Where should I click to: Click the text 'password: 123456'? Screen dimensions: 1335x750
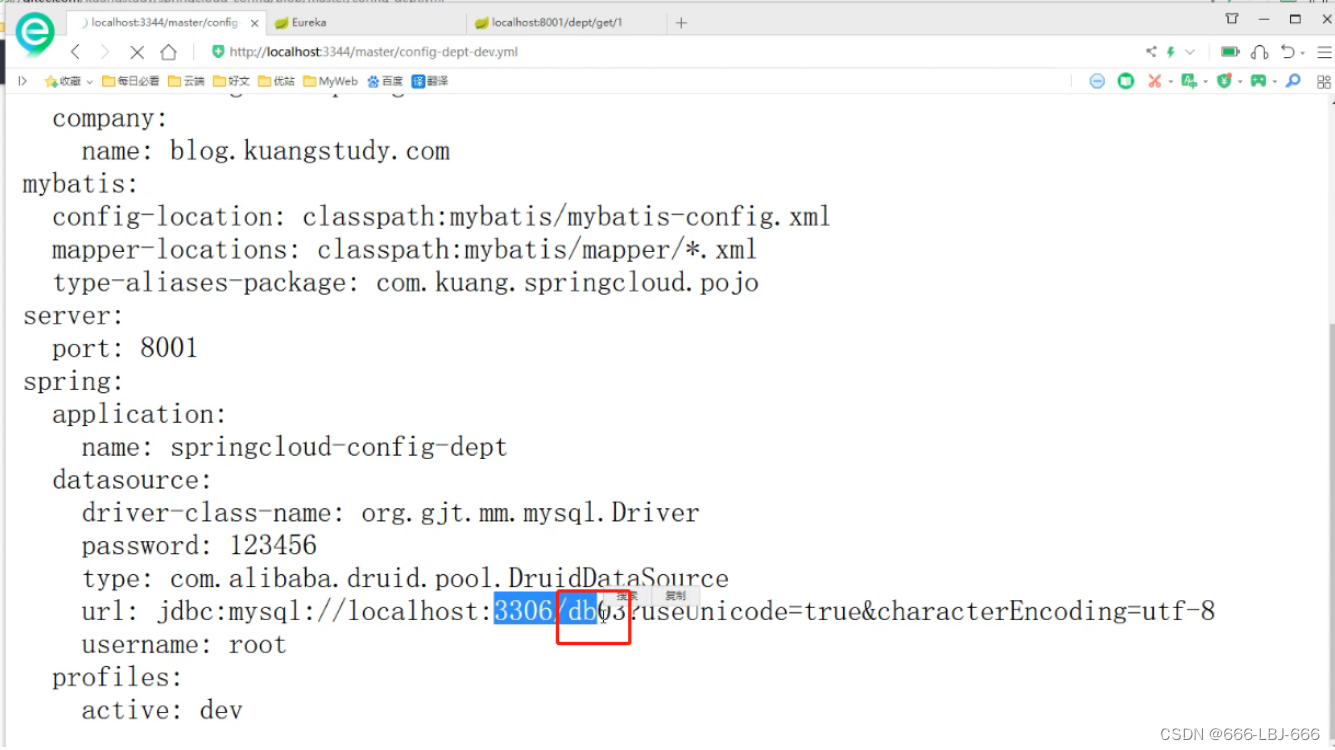click(x=199, y=546)
